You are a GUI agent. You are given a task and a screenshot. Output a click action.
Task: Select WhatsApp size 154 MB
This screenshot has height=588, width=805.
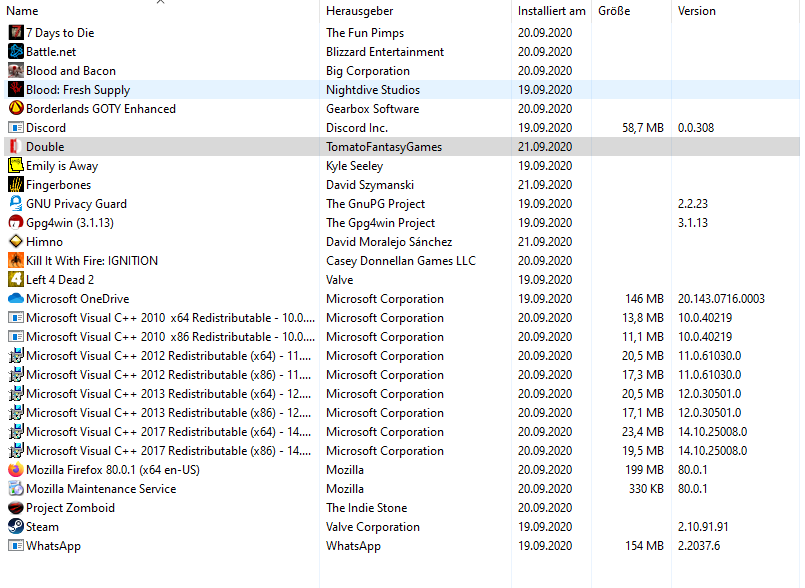[644, 546]
